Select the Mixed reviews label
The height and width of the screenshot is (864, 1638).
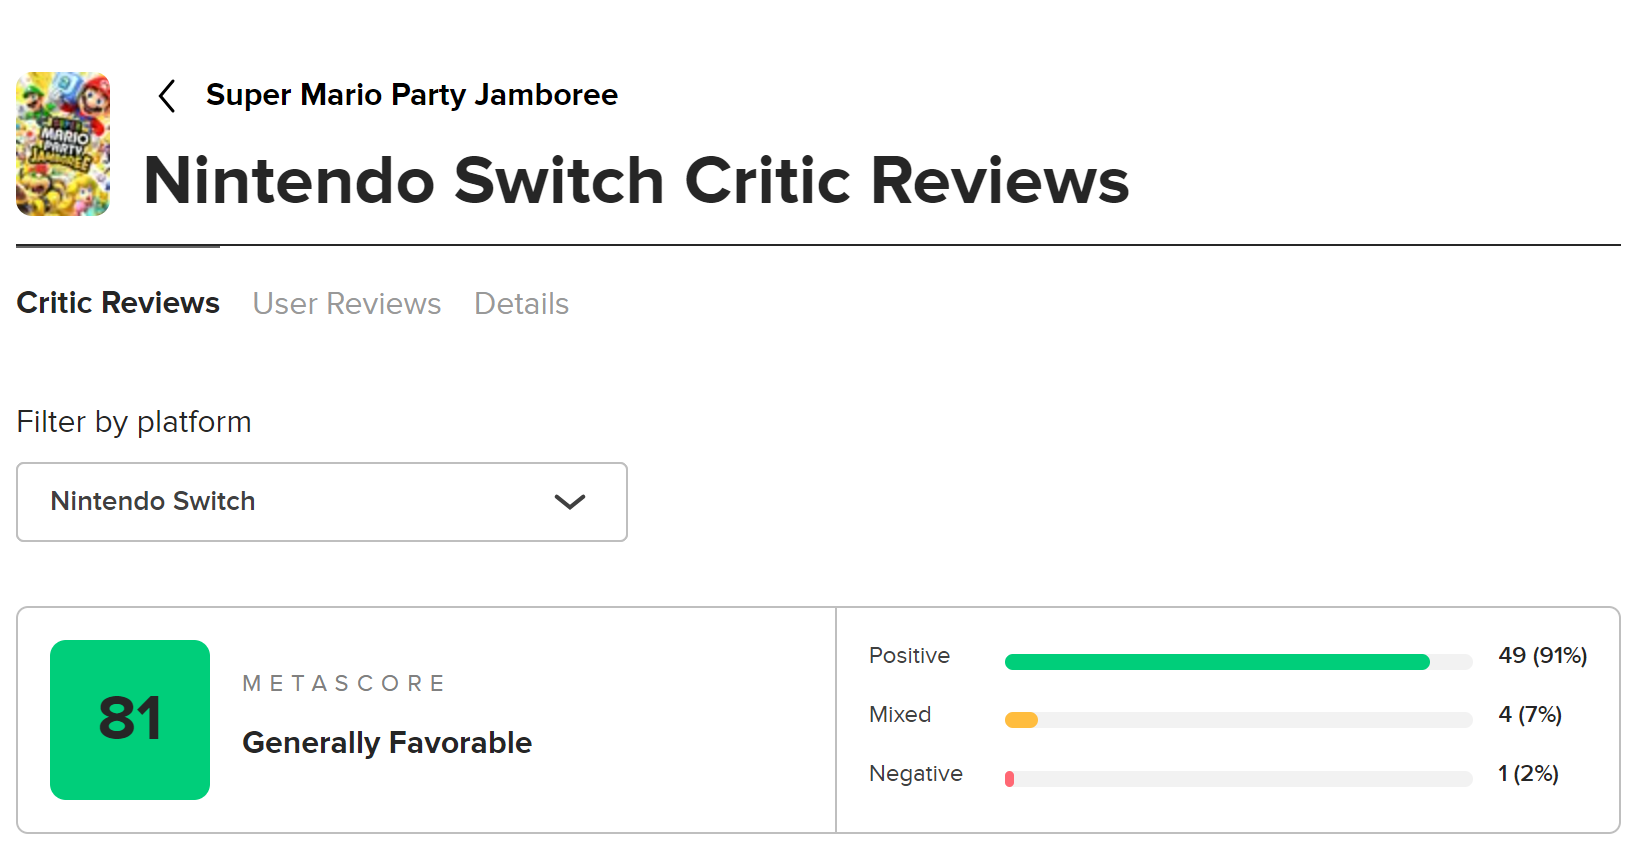tap(900, 715)
